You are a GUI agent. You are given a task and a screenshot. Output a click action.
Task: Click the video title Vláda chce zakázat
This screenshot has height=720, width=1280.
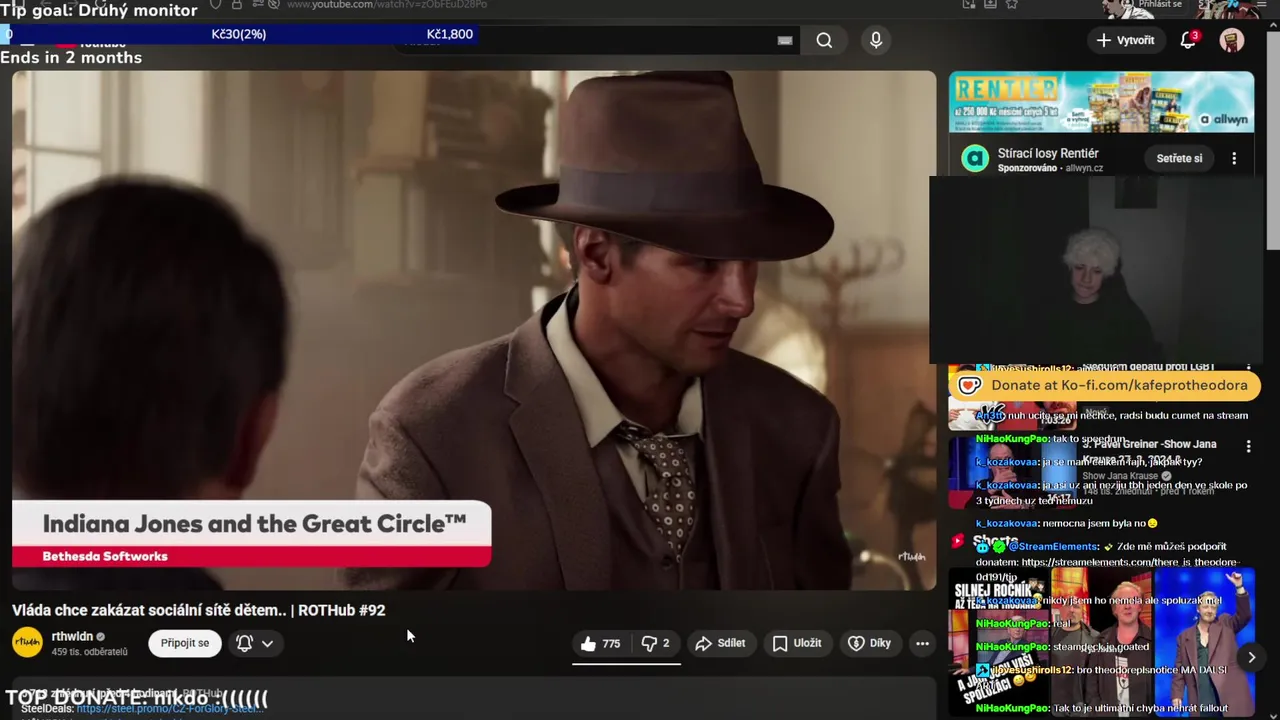[198, 610]
